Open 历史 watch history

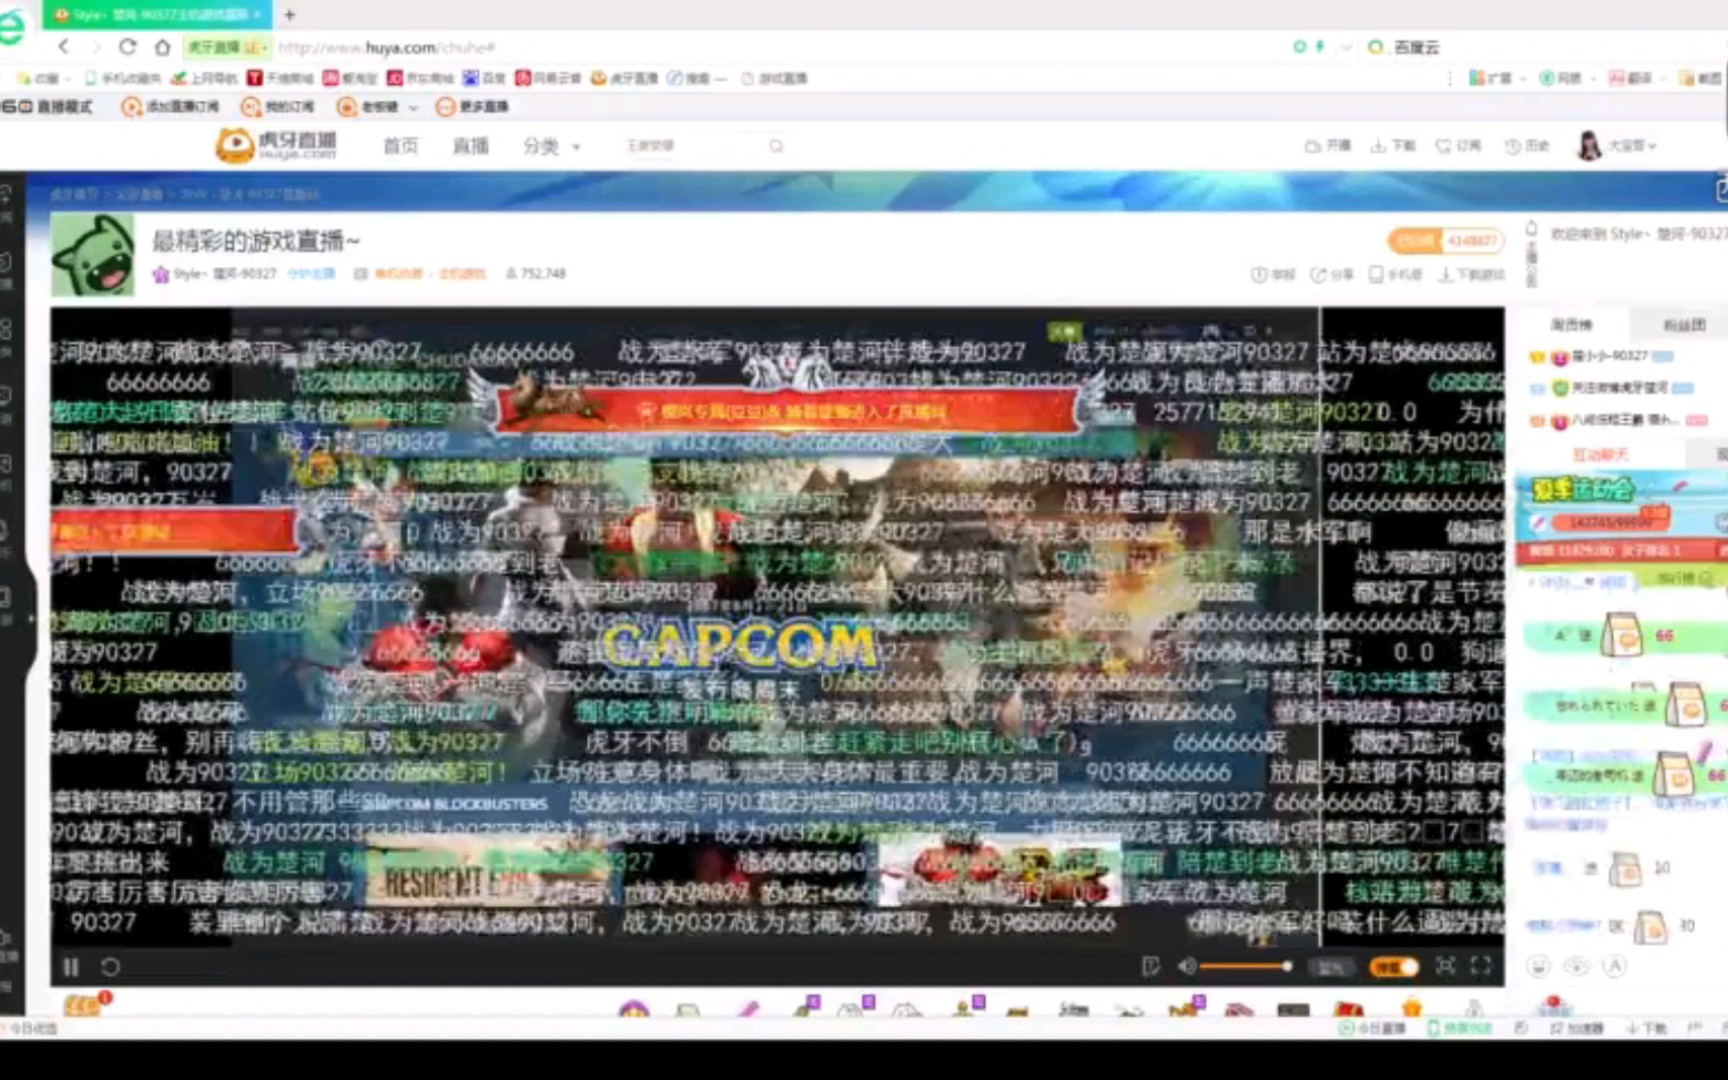pos(1527,146)
